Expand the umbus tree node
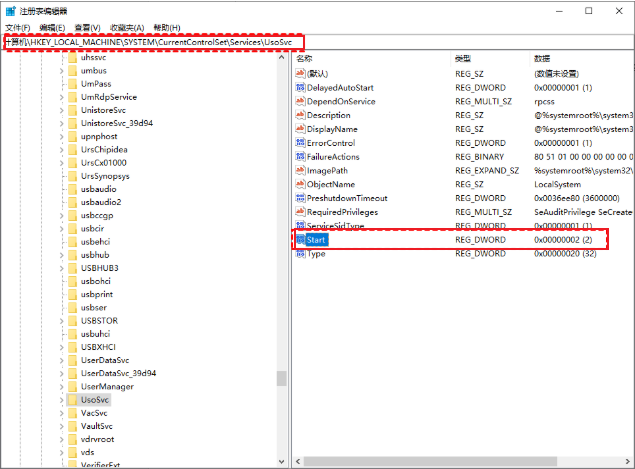The width and height of the screenshot is (635, 469). point(62,71)
